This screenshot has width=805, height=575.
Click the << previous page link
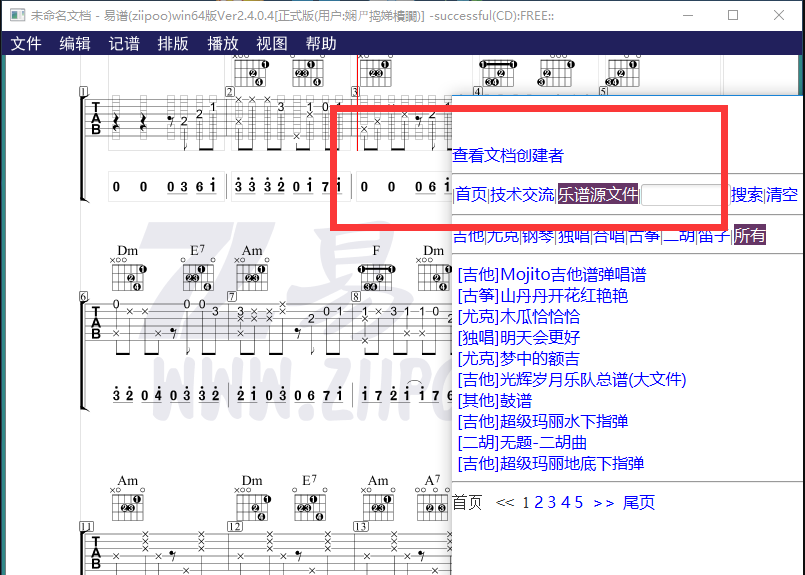(505, 503)
